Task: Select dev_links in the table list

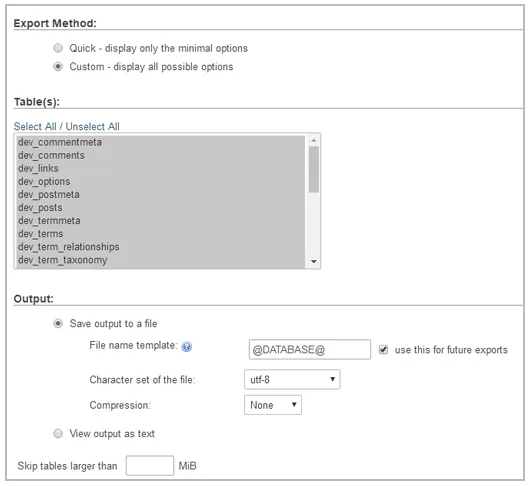Action: click(x=161, y=168)
